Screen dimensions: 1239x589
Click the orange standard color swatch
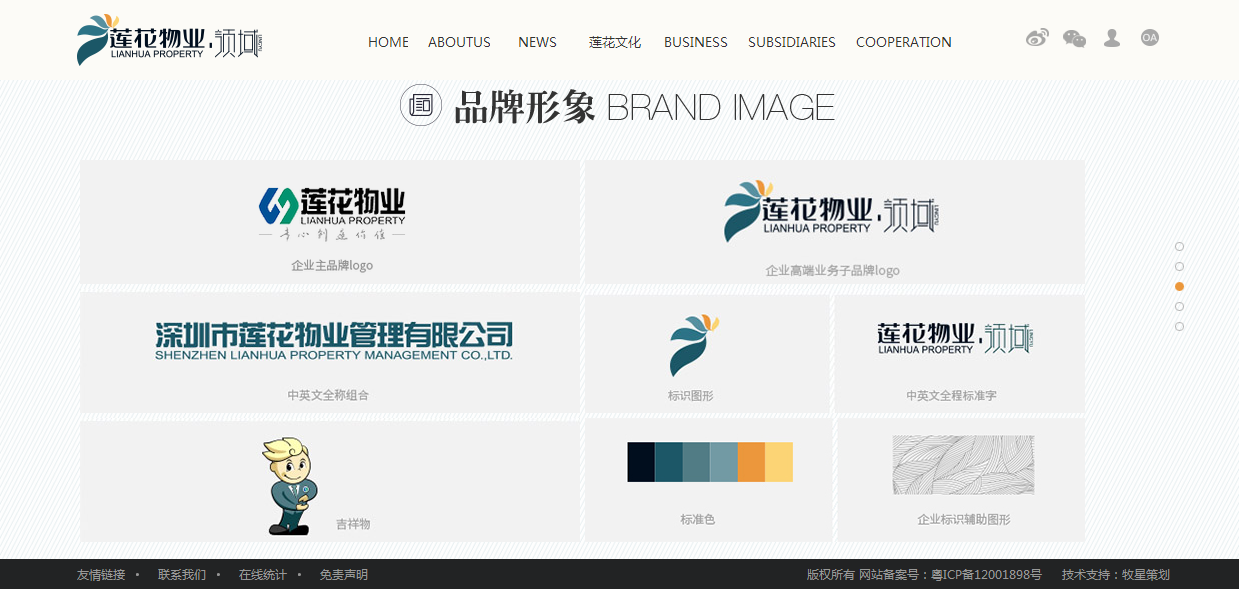(x=751, y=462)
